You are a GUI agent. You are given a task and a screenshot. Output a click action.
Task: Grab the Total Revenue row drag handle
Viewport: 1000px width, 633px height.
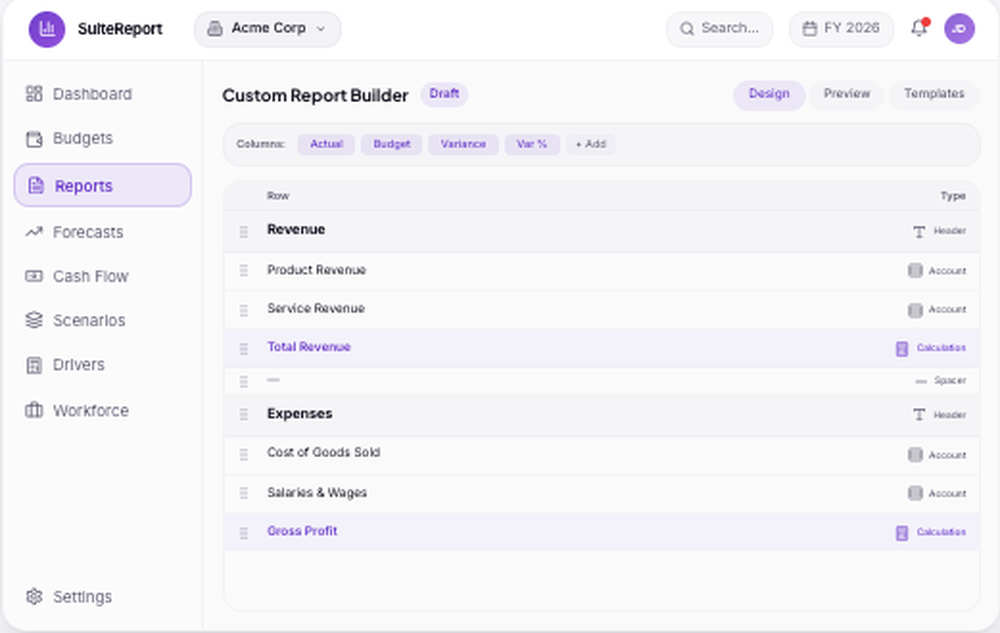[244, 349]
